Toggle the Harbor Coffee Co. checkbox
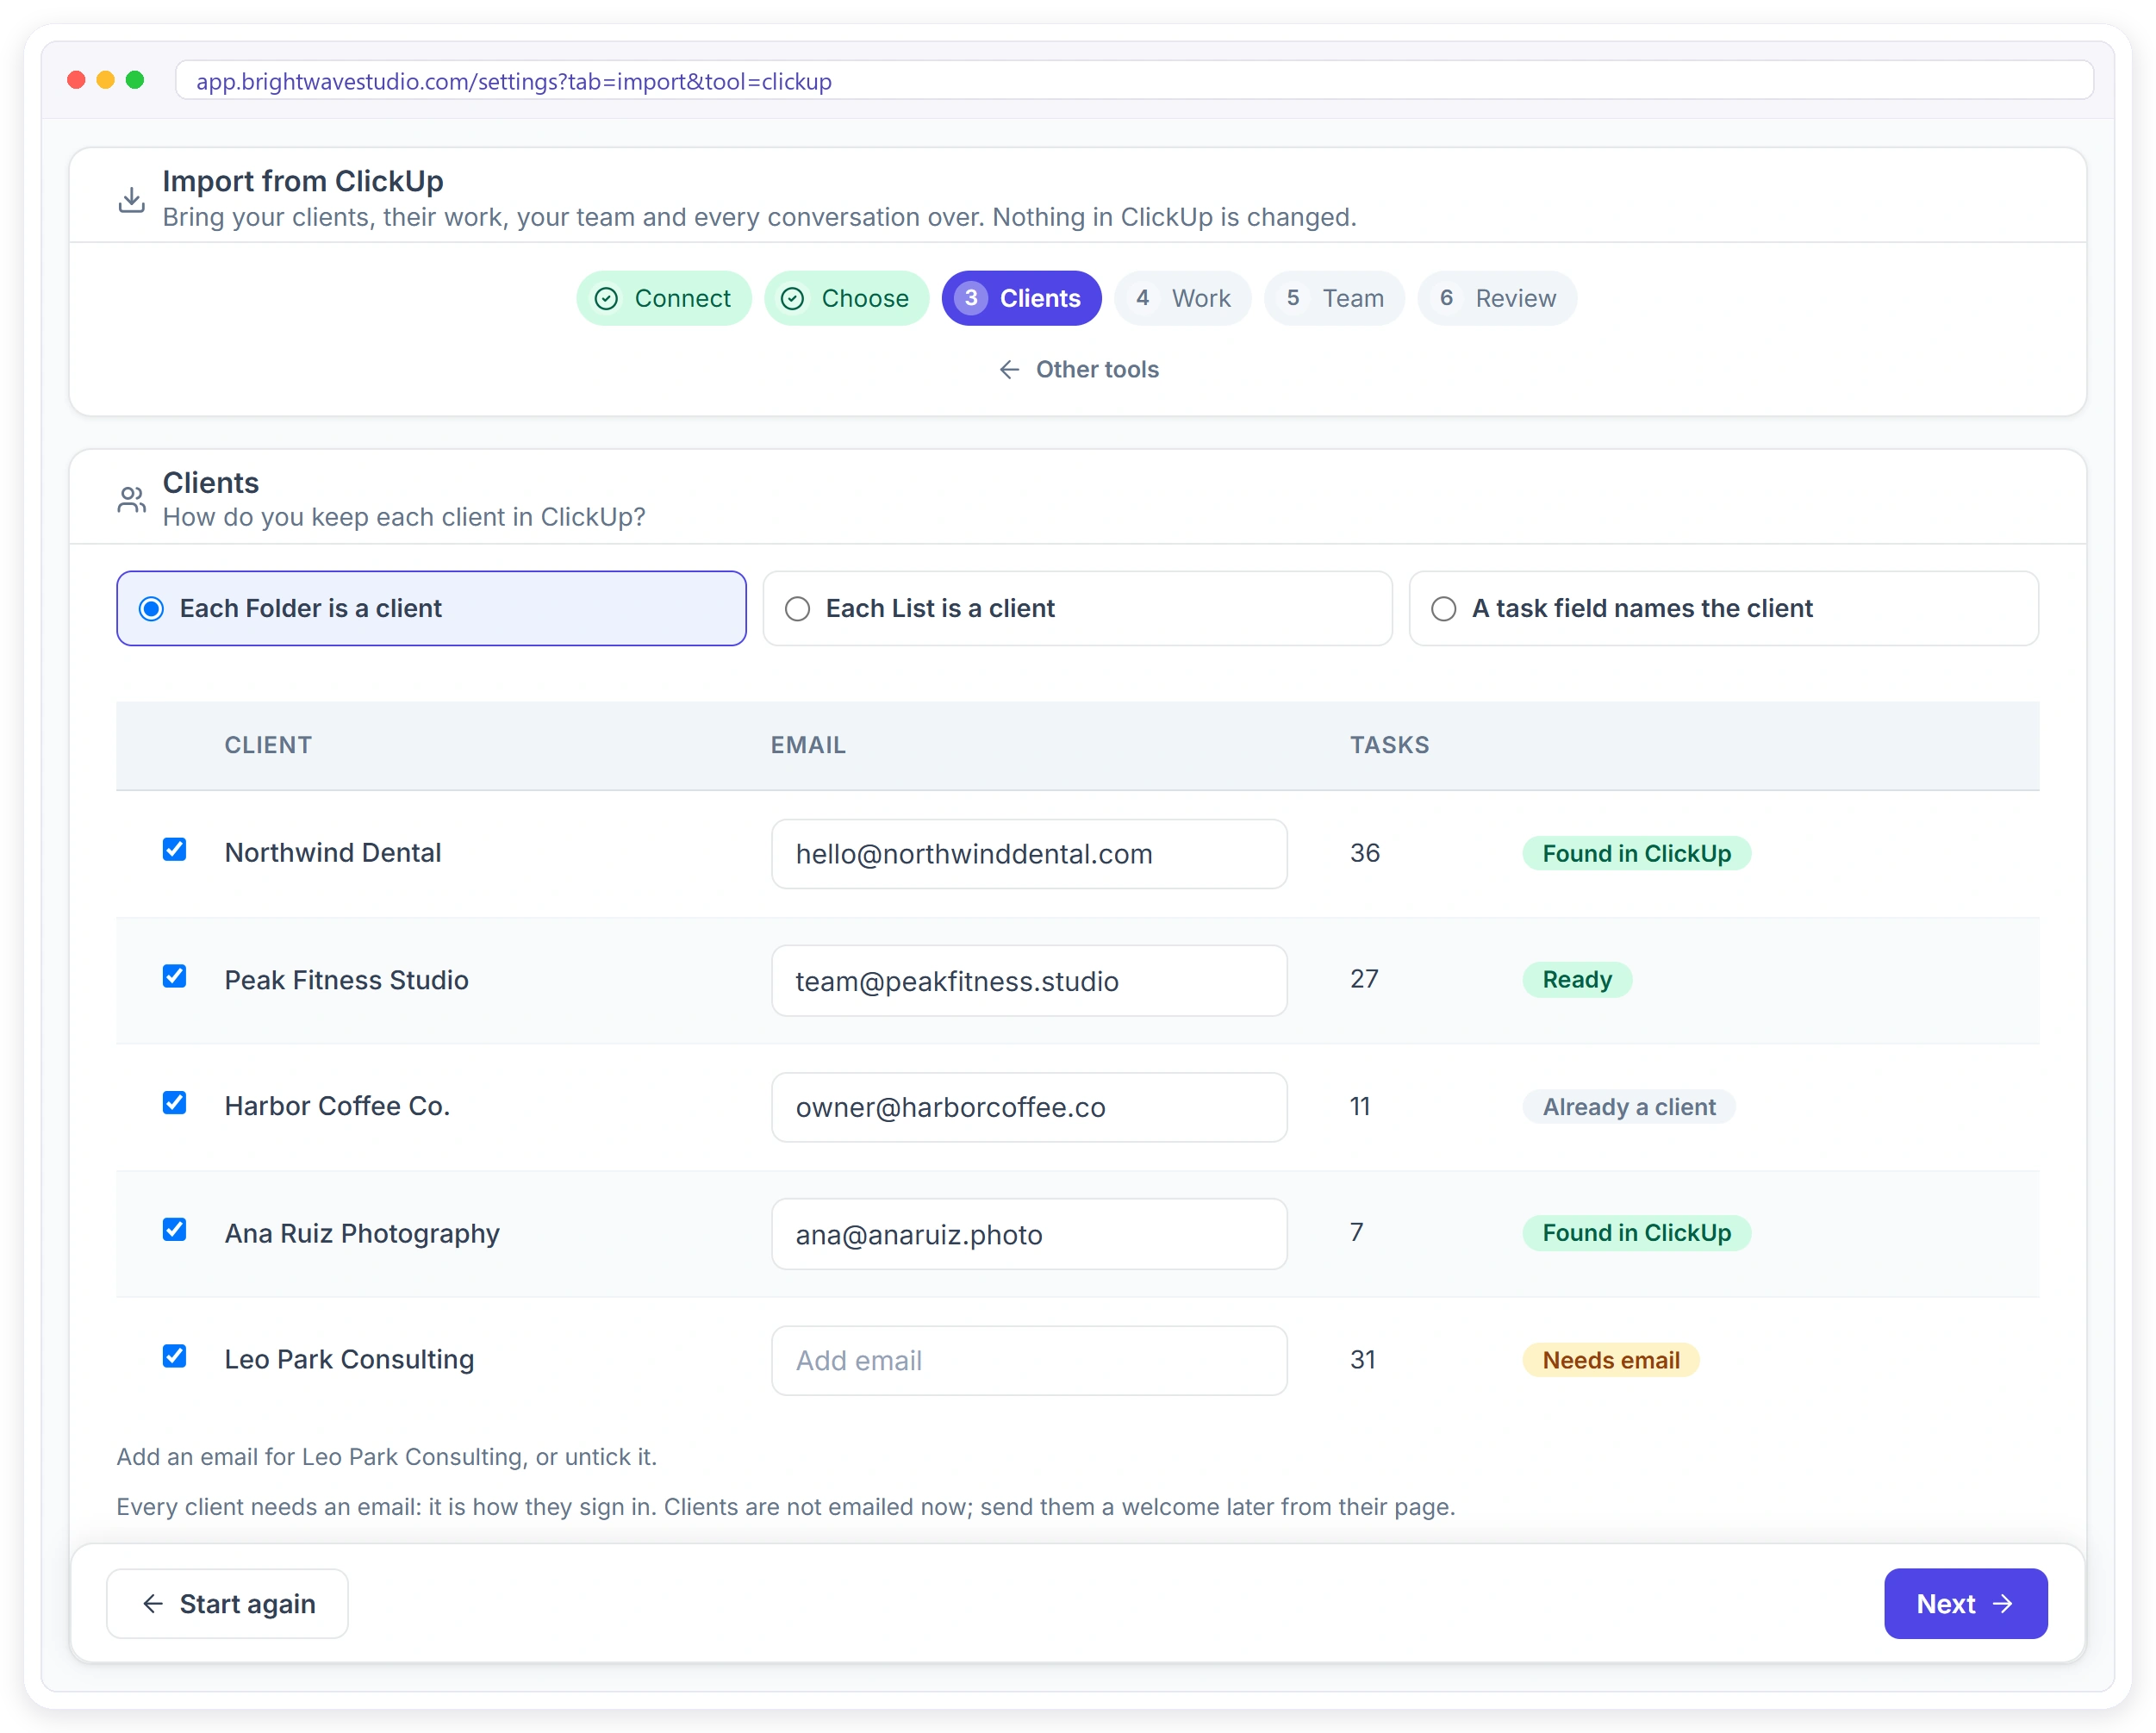 pyautogui.click(x=174, y=1103)
